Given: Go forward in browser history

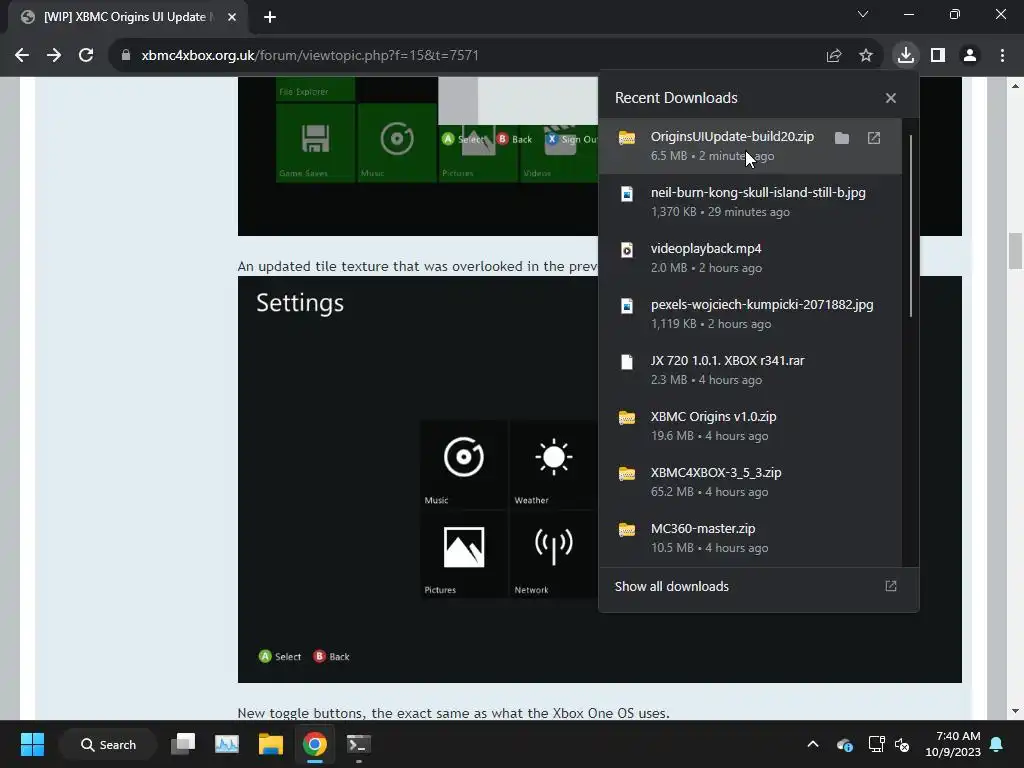Looking at the screenshot, I should (x=54, y=56).
